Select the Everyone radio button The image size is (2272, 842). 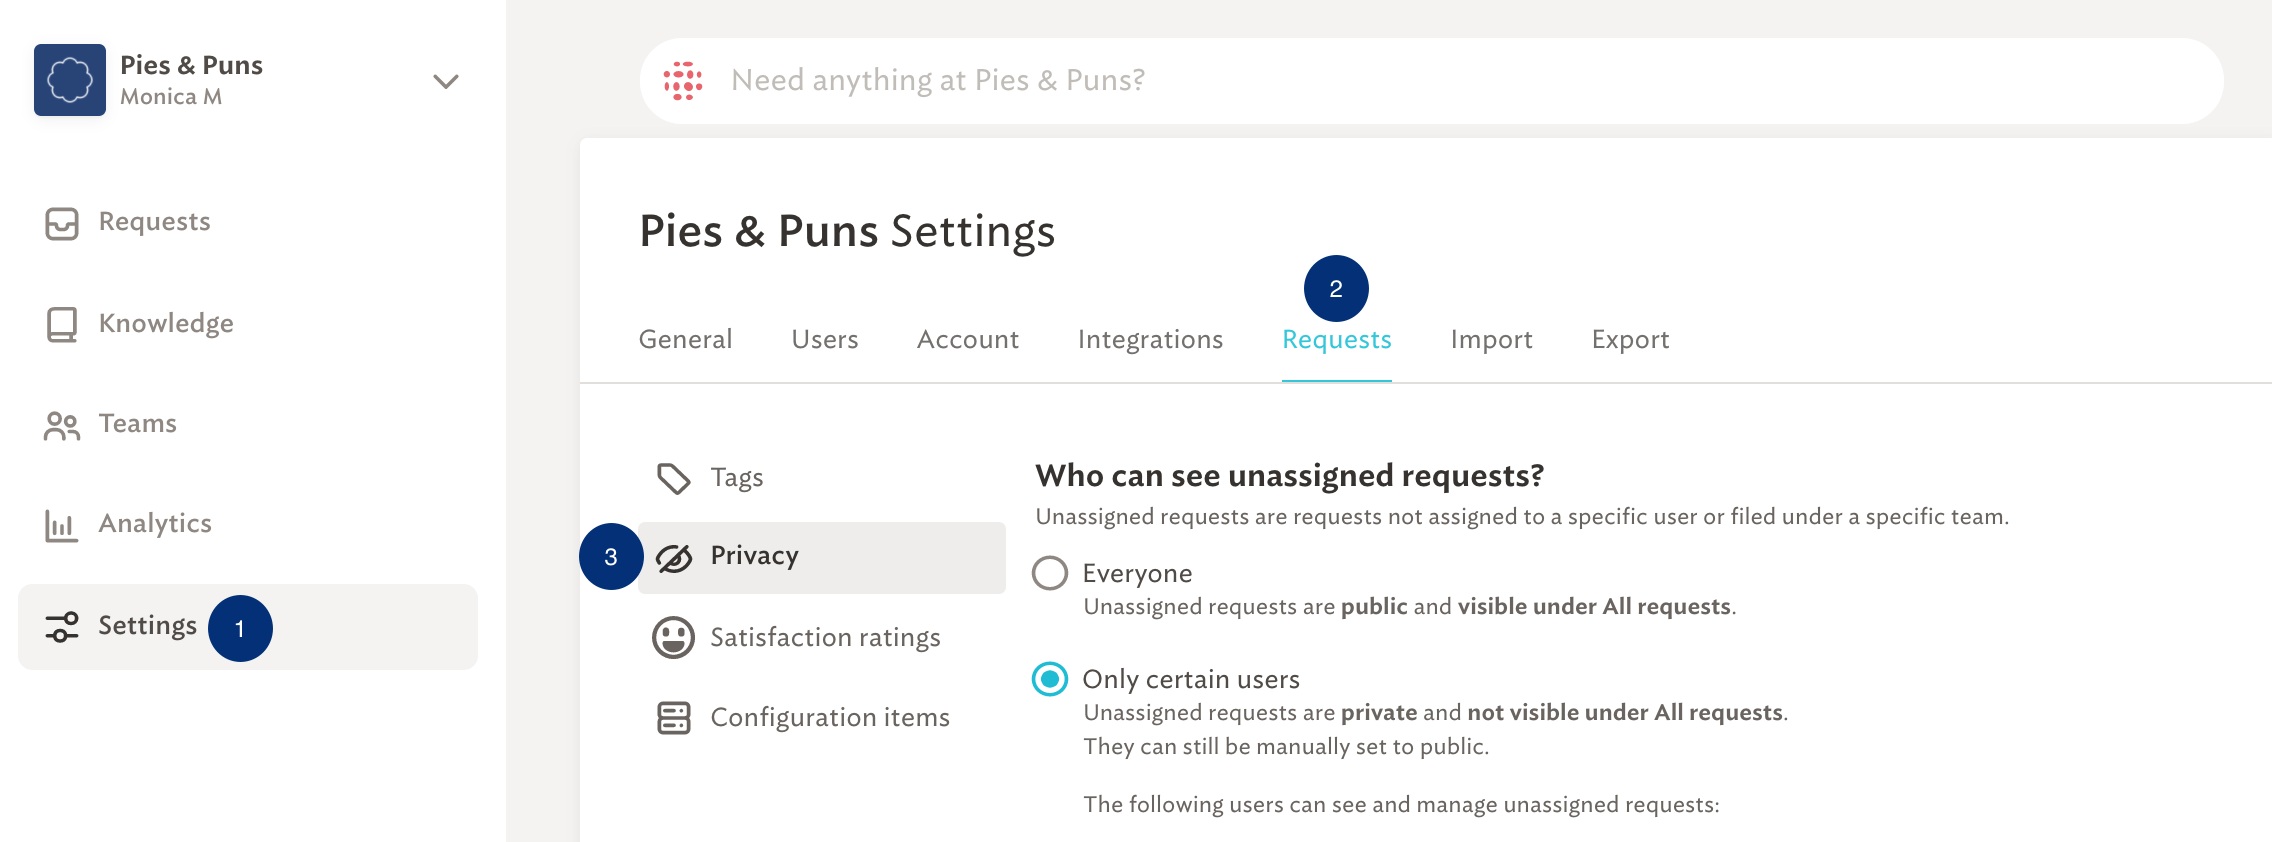1050,573
